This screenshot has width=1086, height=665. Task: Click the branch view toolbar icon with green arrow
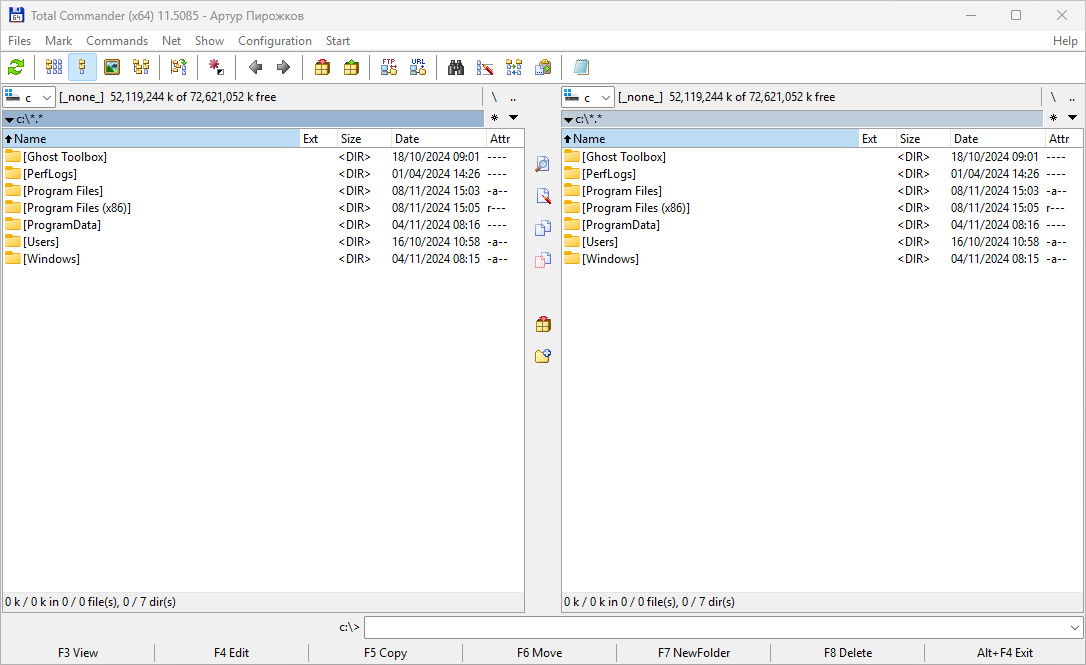tap(178, 67)
